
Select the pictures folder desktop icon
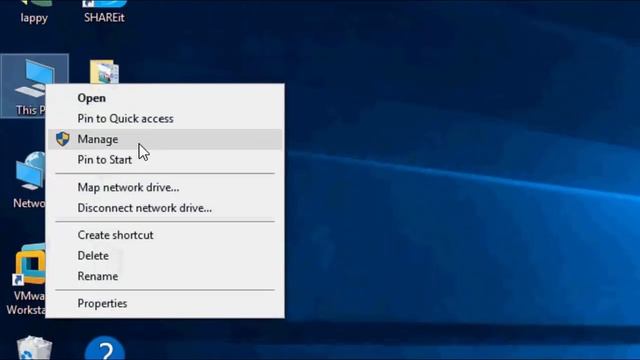(104, 72)
